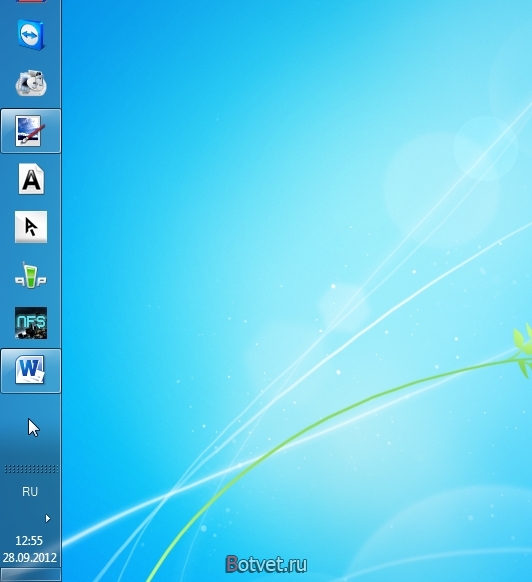Image resolution: width=532 pixels, height=582 pixels.
Task: Click the Show desktop strip below the date
Action: (x=31, y=575)
